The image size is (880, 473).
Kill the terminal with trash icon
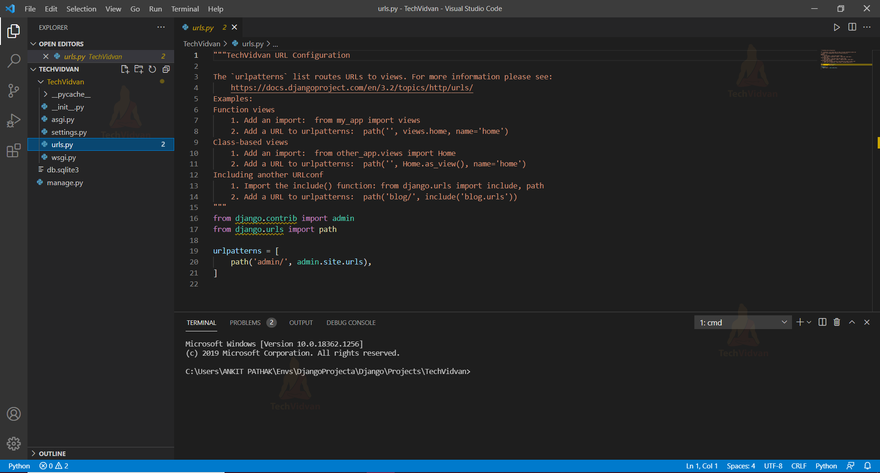pos(837,322)
